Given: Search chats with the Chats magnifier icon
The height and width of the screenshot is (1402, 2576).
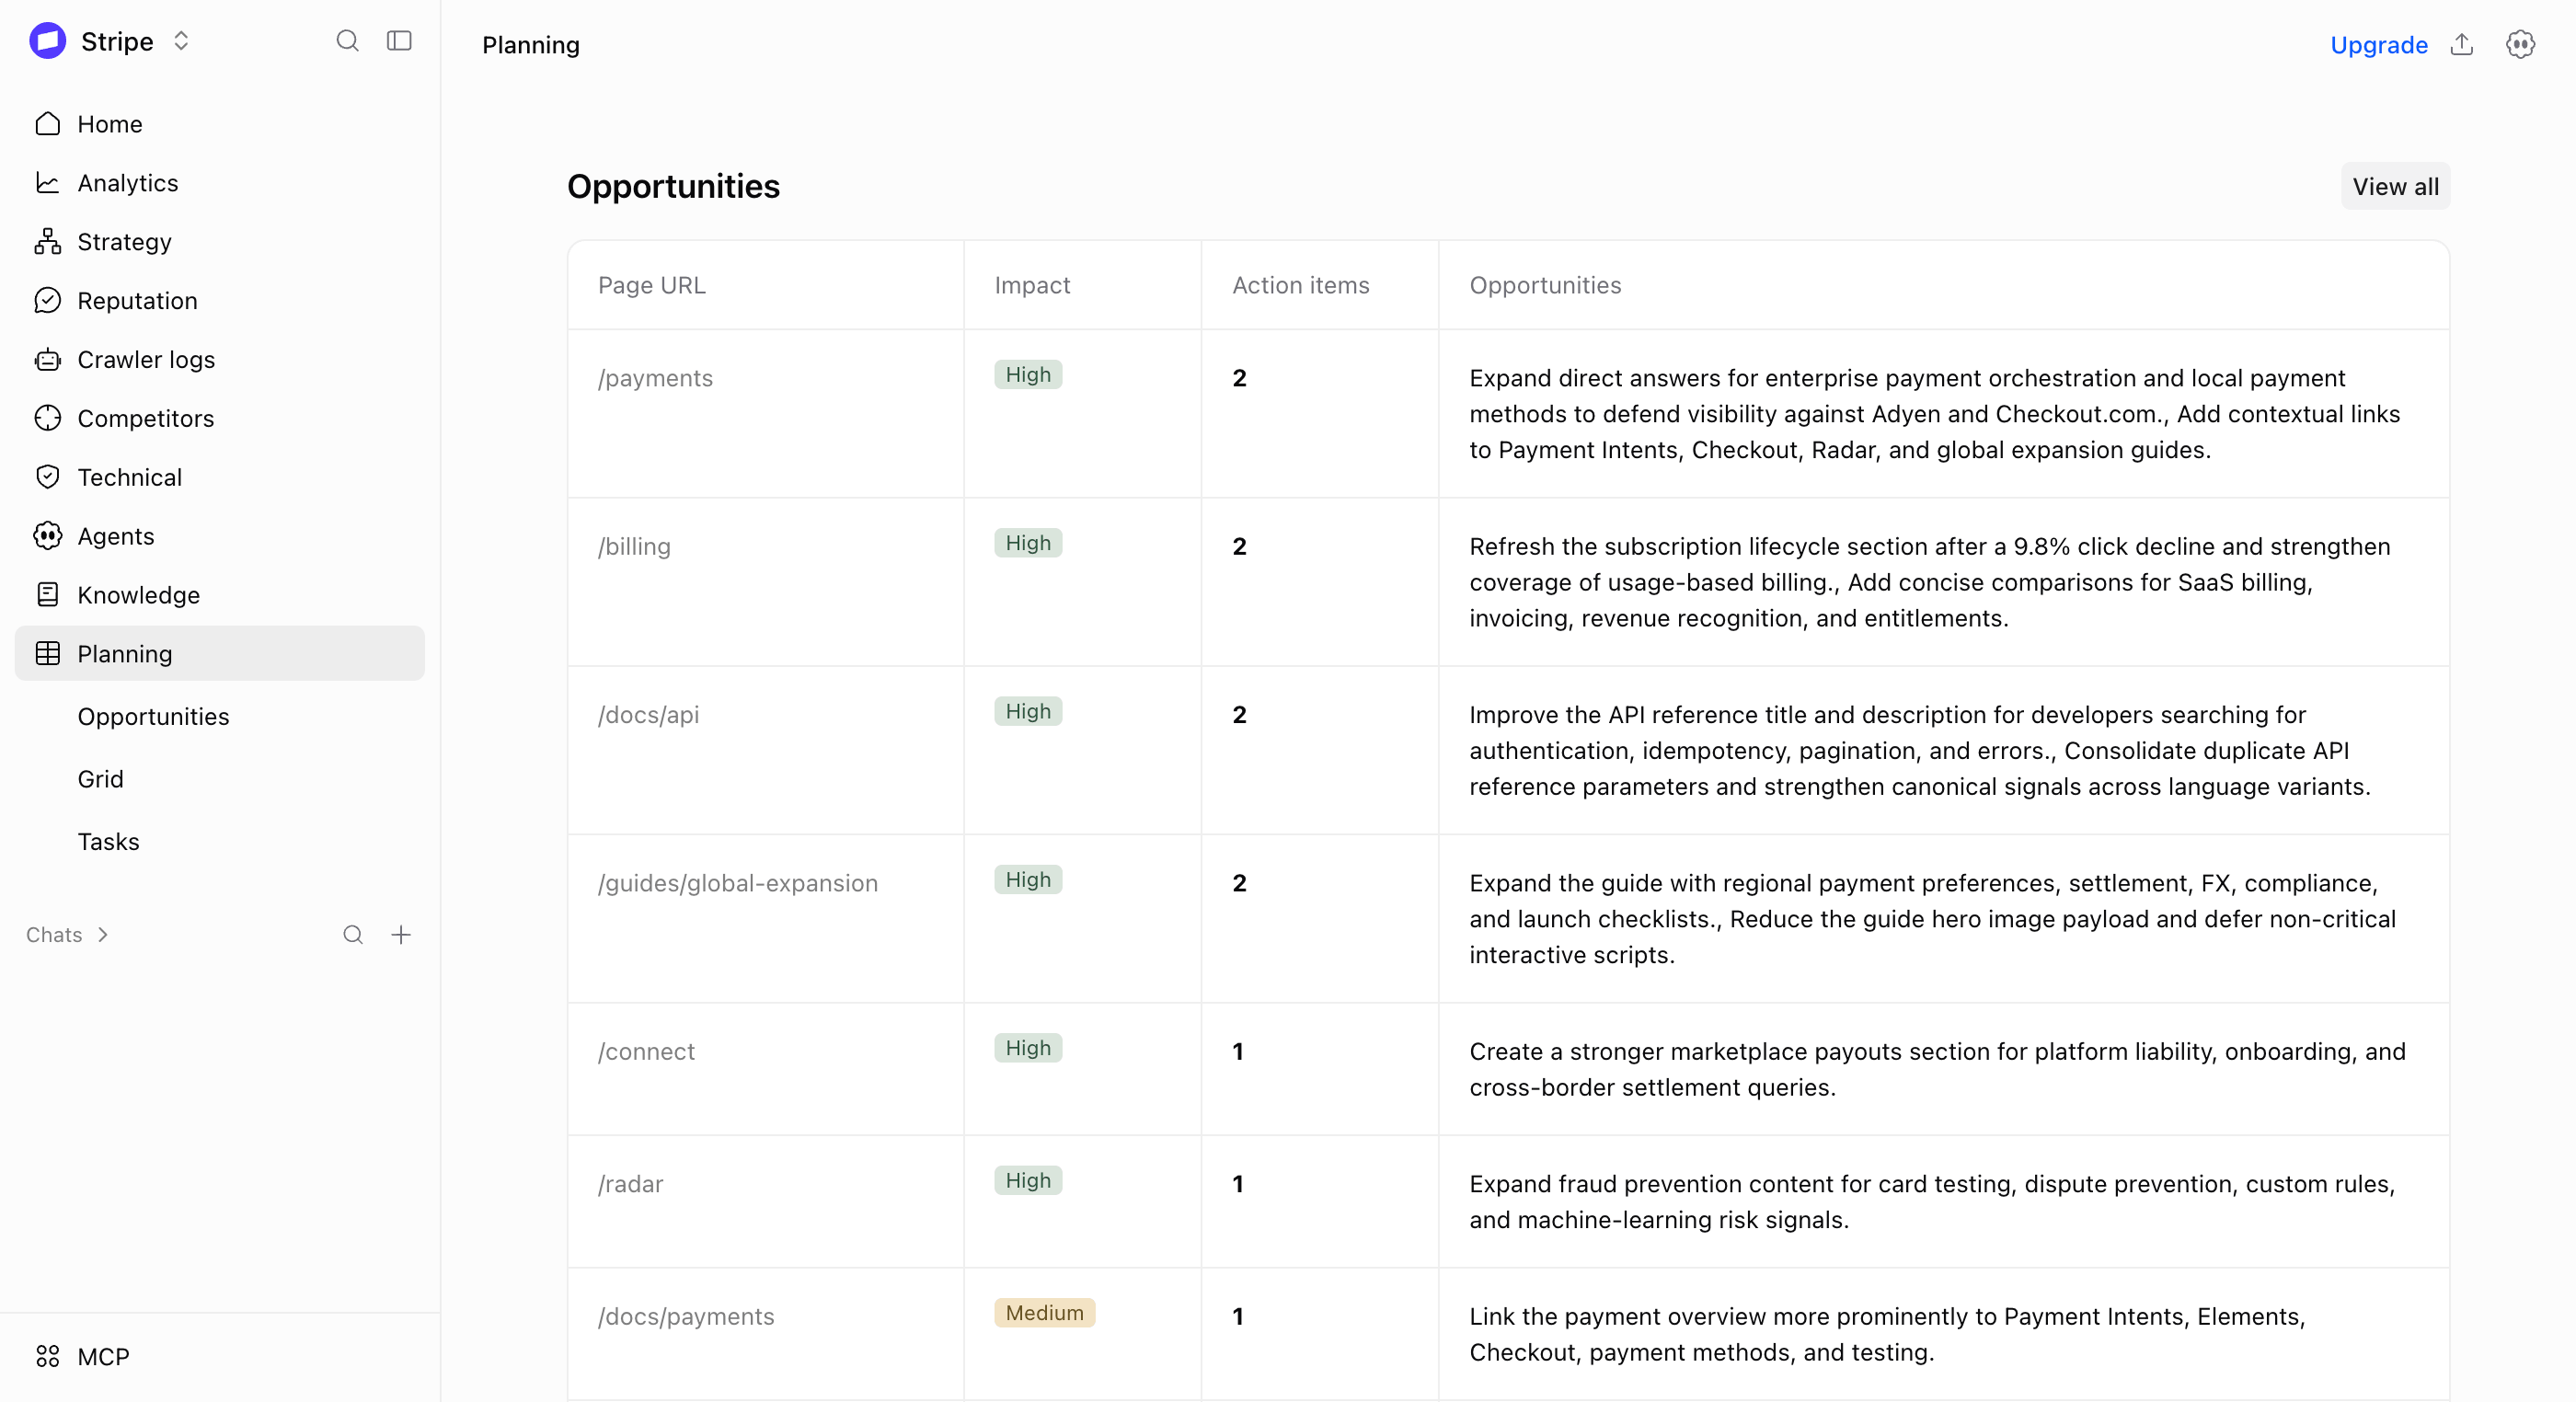Looking at the screenshot, I should click(352, 935).
